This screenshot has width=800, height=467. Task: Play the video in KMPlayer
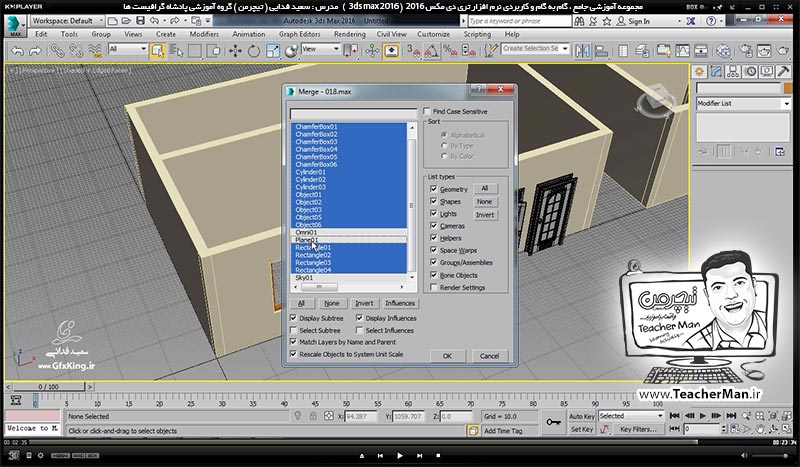(399, 455)
